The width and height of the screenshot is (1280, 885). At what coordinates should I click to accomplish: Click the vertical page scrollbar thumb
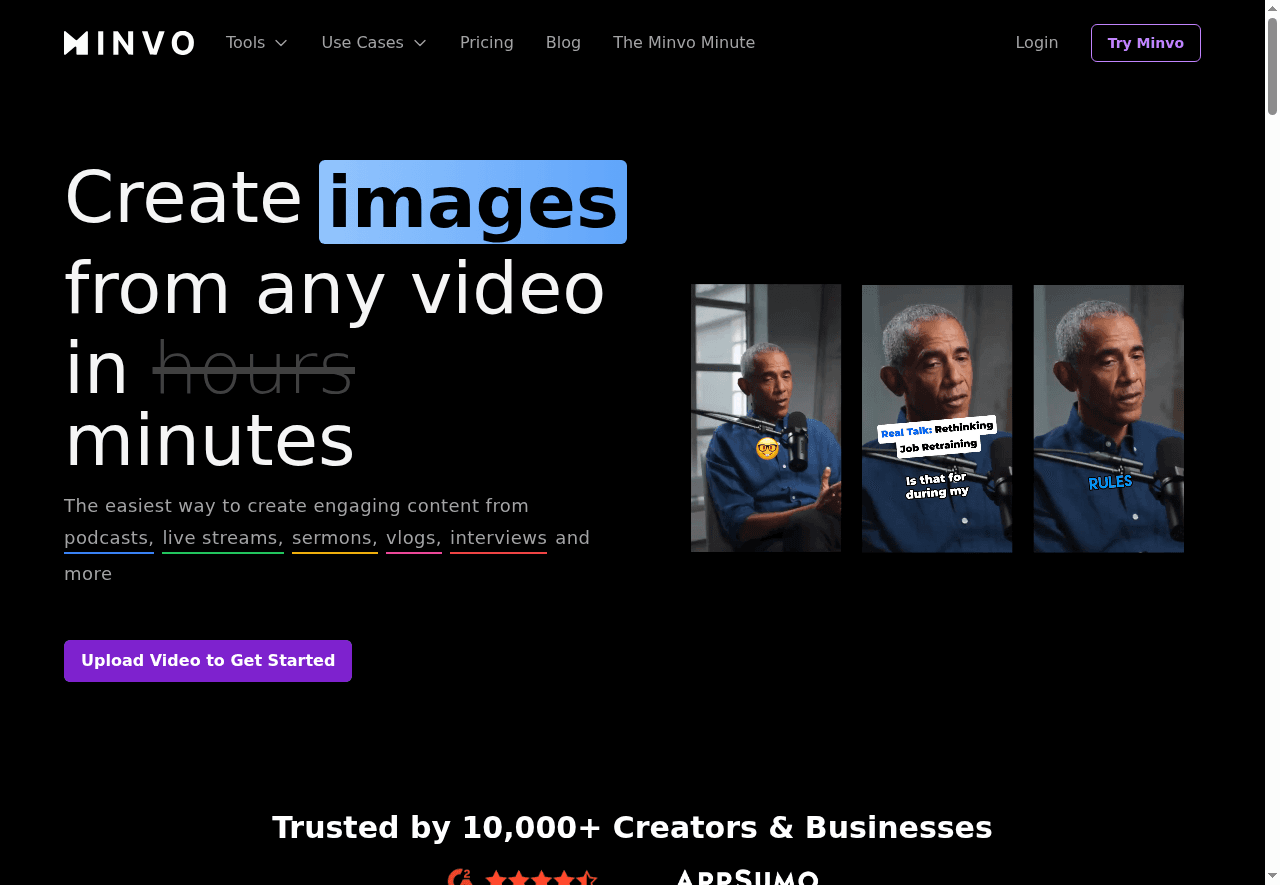(x=1272, y=65)
